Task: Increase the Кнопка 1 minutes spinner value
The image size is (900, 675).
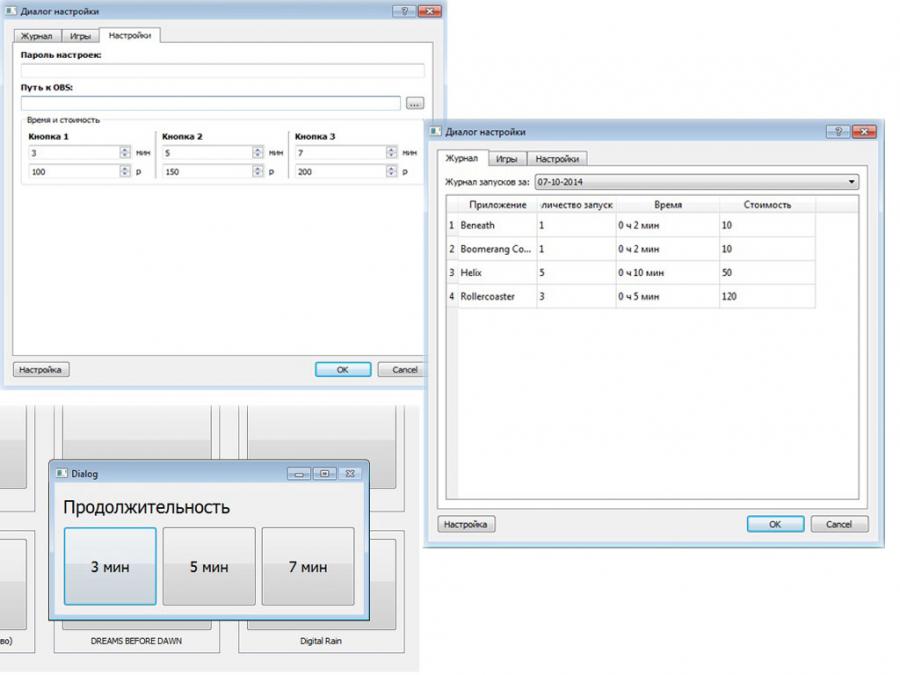Action: (125, 150)
